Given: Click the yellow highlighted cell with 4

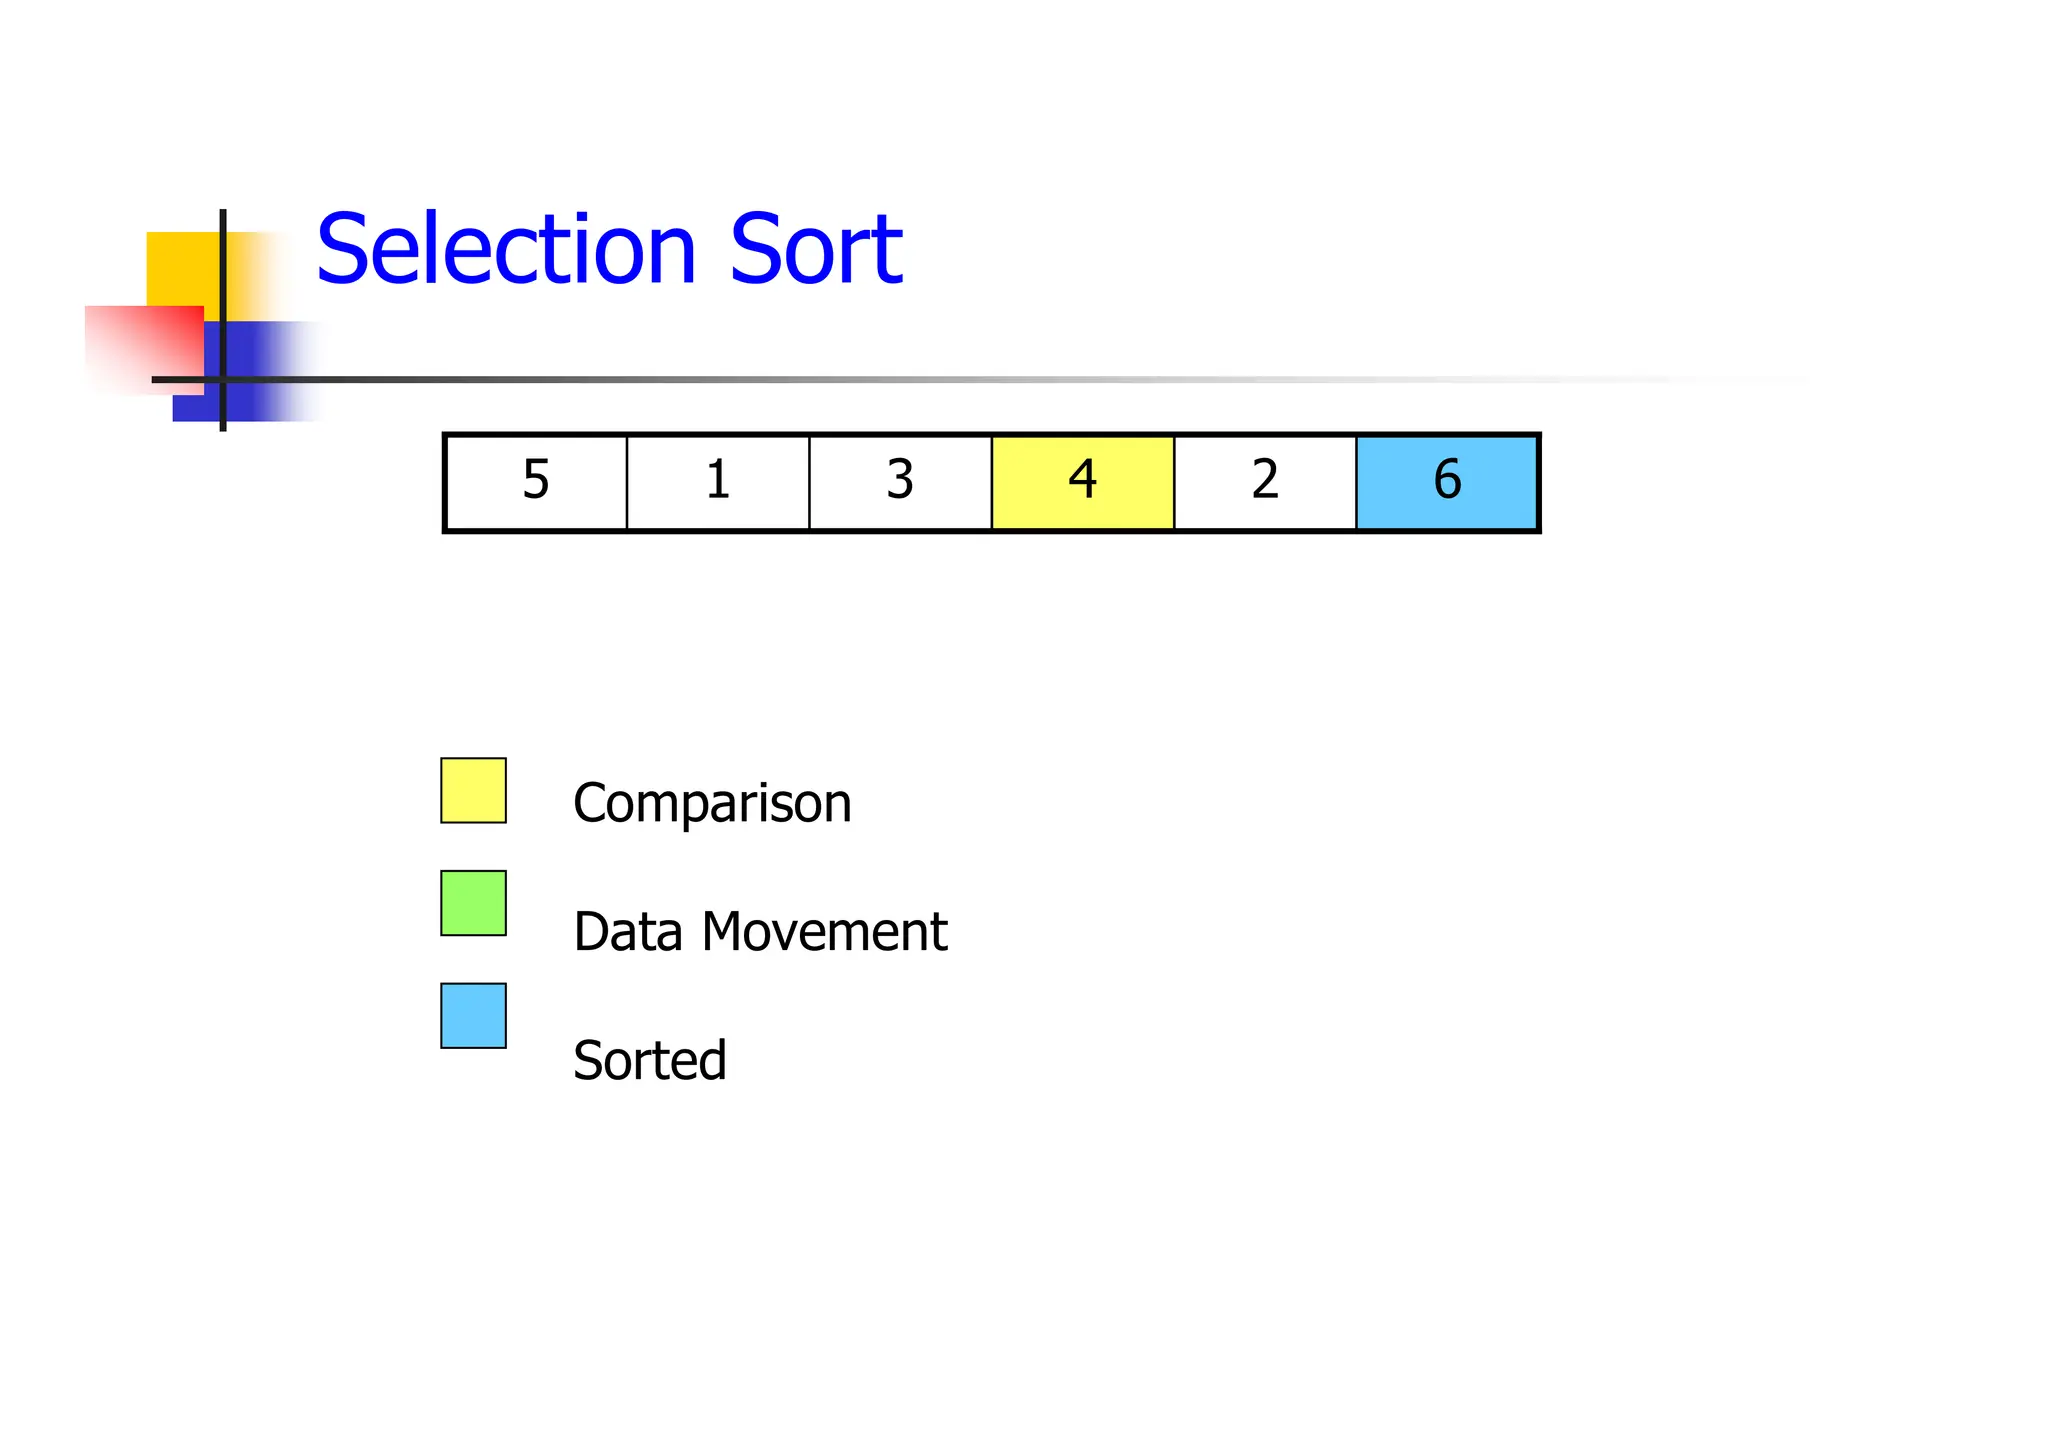Looking at the screenshot, I should 1083,482.
